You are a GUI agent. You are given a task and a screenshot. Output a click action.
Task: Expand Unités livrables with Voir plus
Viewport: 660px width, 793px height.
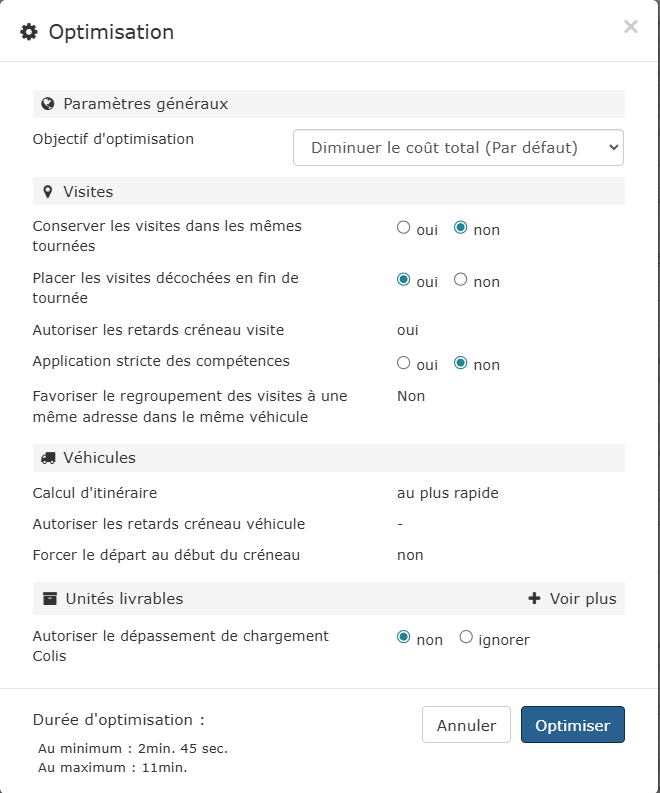tap(582, 599)
